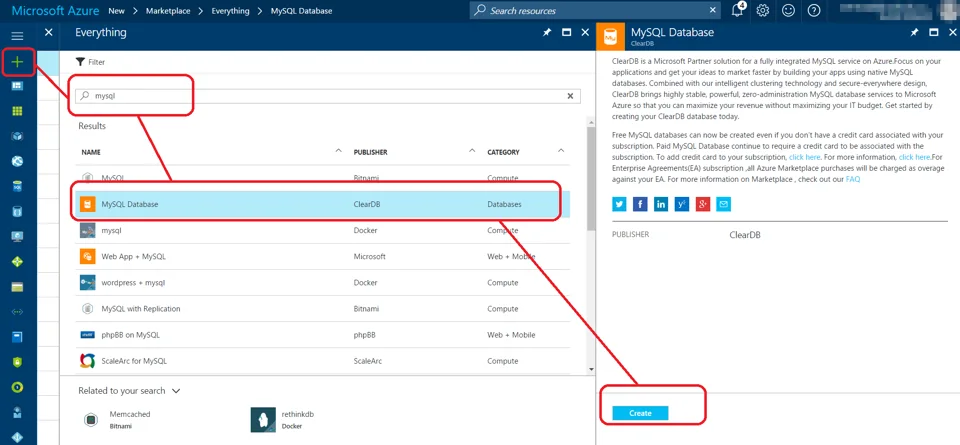
Task: Maximize the Everything blade
Action: click(566, 32)
